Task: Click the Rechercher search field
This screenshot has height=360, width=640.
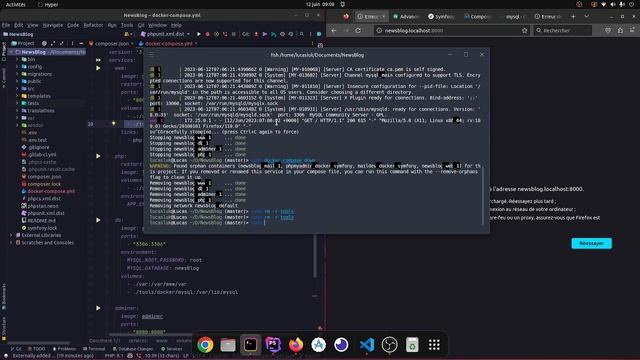Action: pyautogui.click(x=562, y=31)
